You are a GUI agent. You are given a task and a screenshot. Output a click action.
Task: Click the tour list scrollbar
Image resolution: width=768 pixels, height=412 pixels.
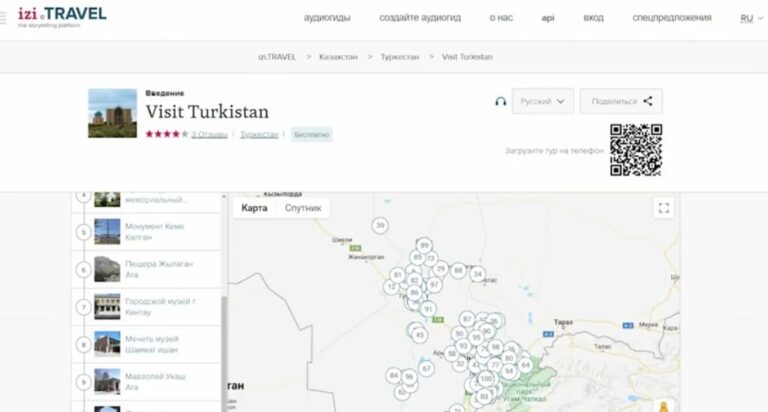click(x=224, y=353)
